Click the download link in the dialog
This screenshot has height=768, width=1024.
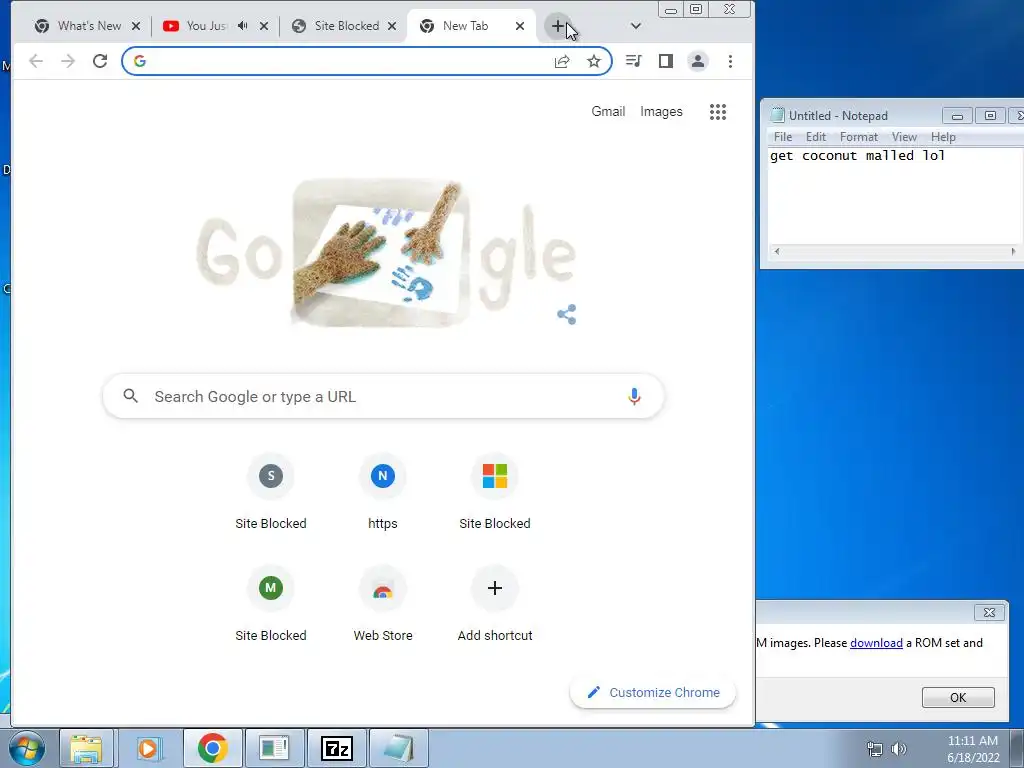click(876, 643)
